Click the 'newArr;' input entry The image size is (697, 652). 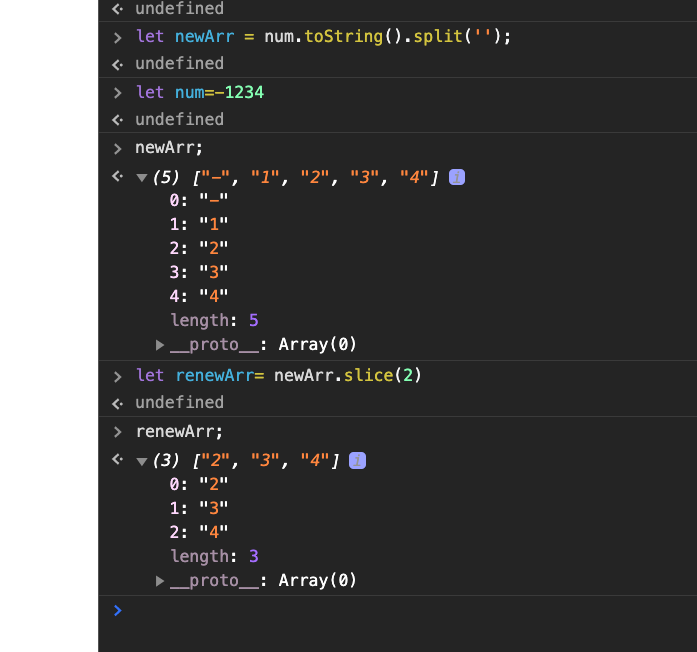point(169,148)
